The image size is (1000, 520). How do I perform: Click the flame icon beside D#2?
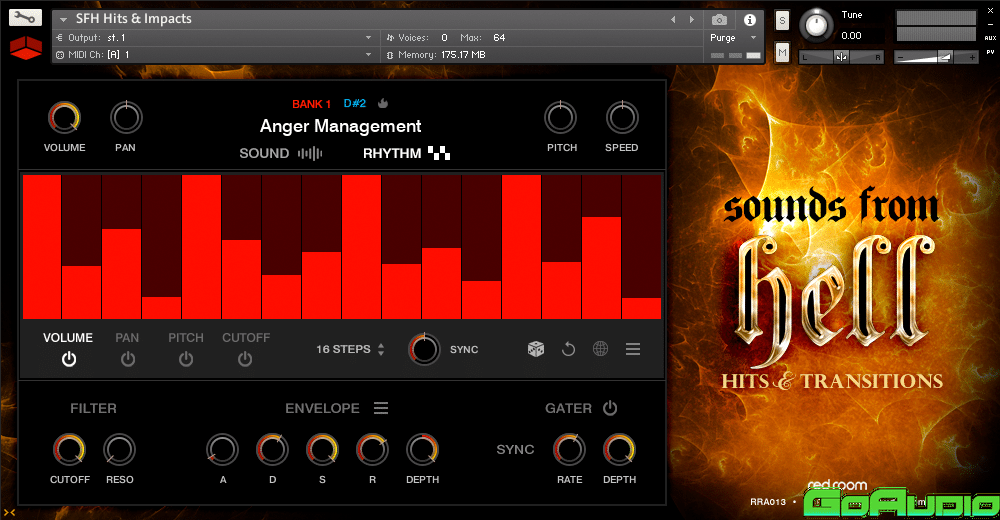click(x=383, y=103)
